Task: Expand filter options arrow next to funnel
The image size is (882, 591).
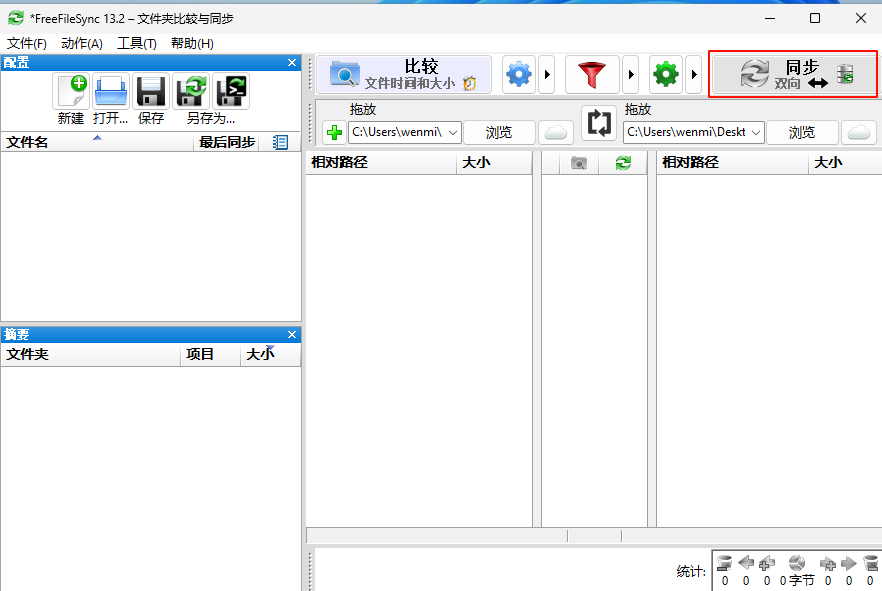Action: pos(631,74)
